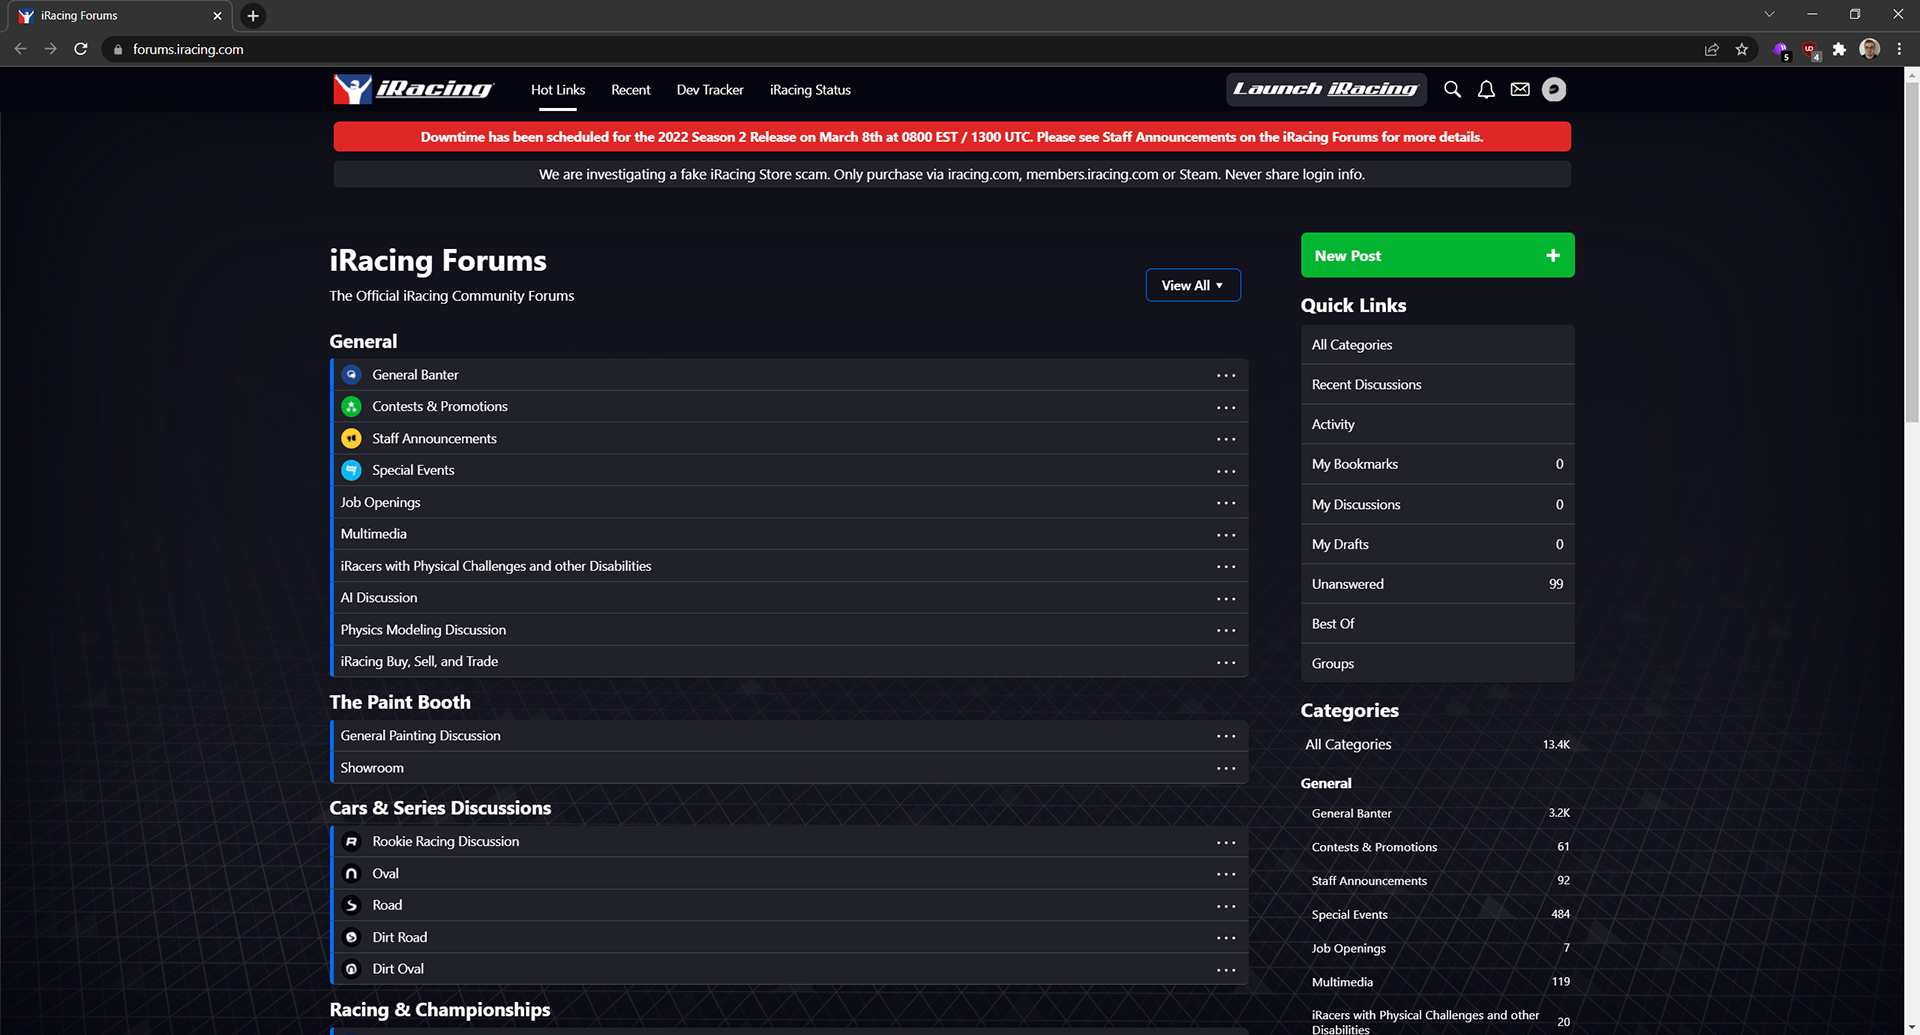Viewport: 1920px width, 1035px height.
Task: Open a new browser tab
Action: [253, 16]
